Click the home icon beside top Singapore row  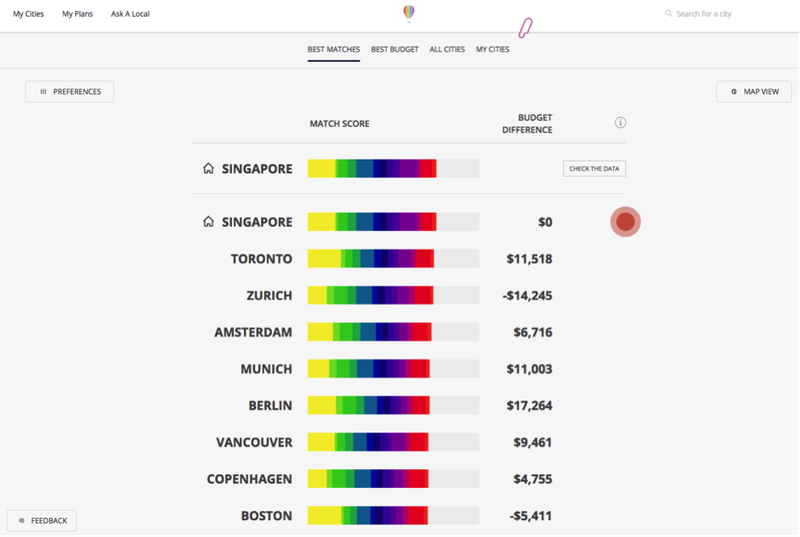point(208,168)
